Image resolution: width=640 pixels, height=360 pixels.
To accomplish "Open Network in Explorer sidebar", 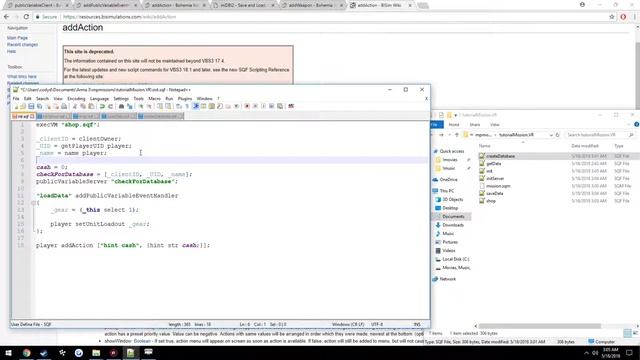I will [x=447, y=279].
